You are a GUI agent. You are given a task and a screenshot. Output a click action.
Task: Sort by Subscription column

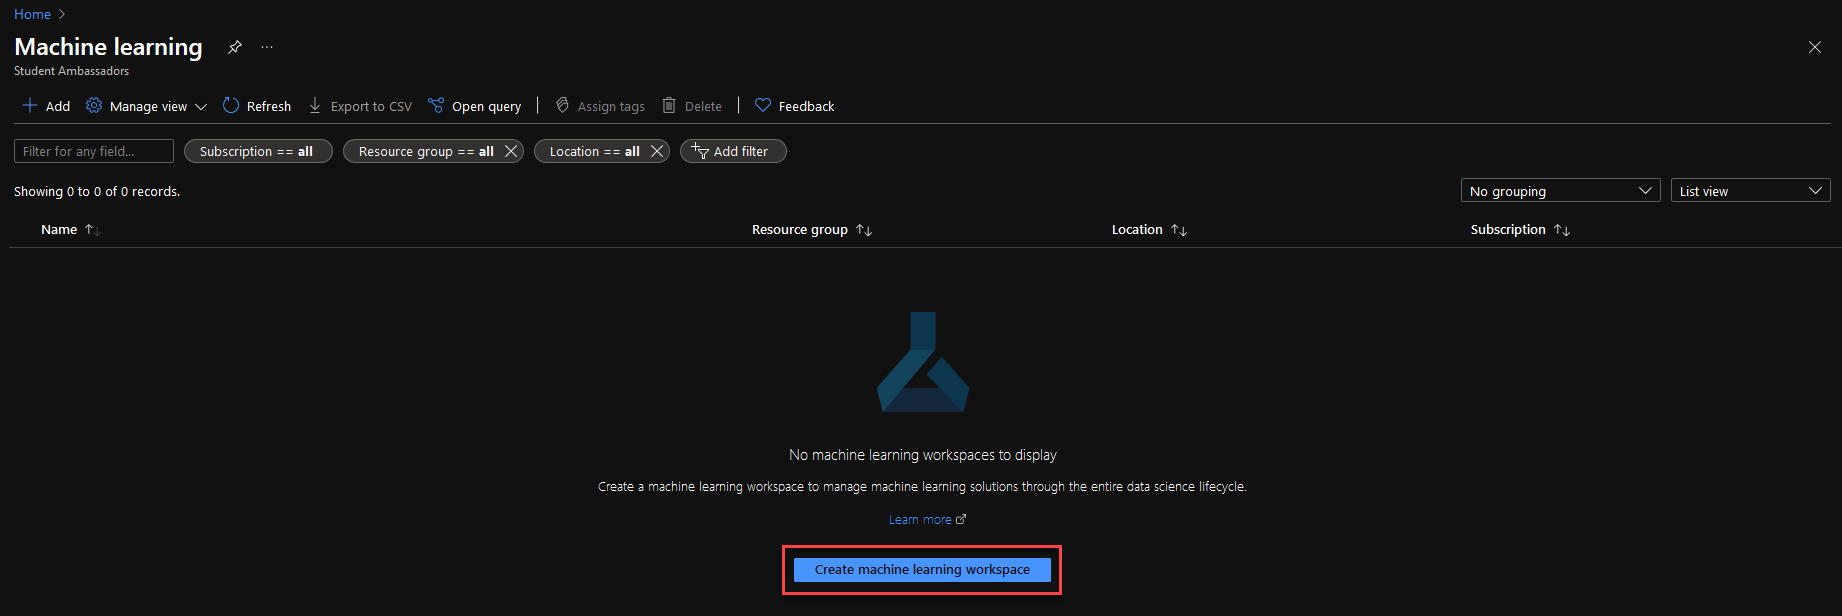pos(1520,230)
